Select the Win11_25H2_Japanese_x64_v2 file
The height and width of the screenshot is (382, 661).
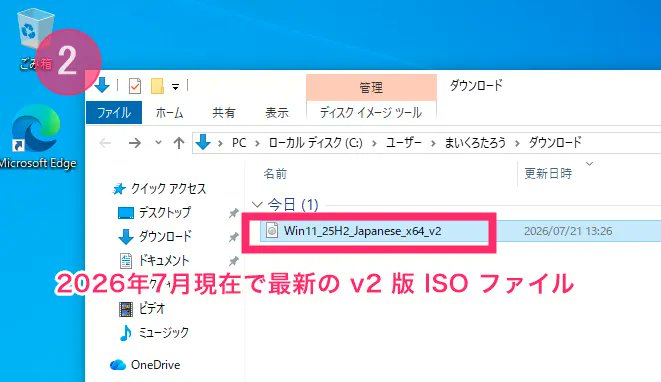(x=362, y=231)
